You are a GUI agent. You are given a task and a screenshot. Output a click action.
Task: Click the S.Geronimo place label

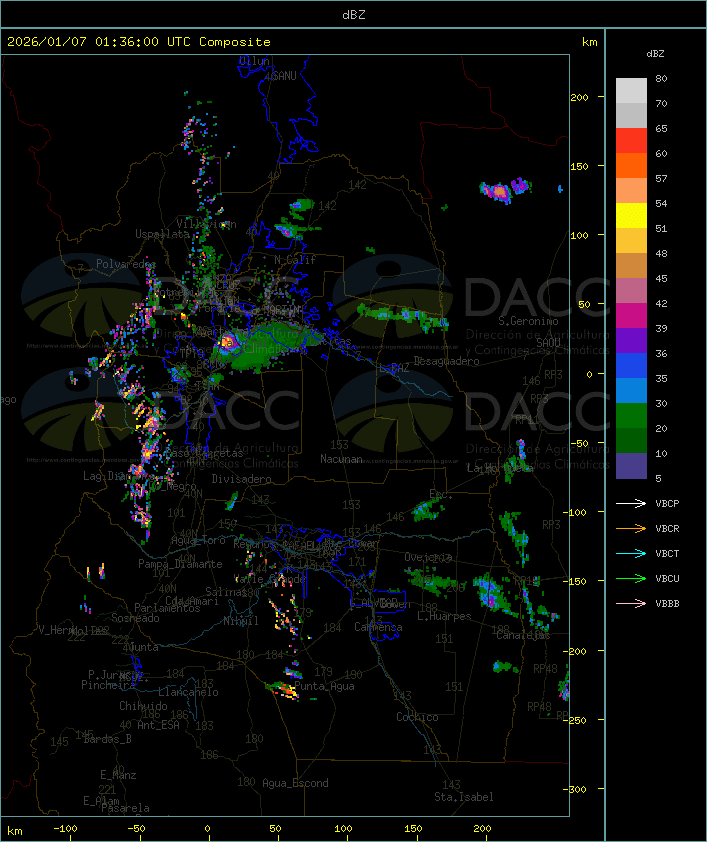528,321
